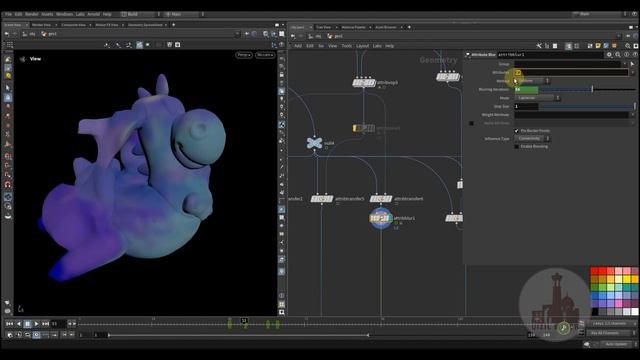Click the group selection arrow icon

pos(633,64)
